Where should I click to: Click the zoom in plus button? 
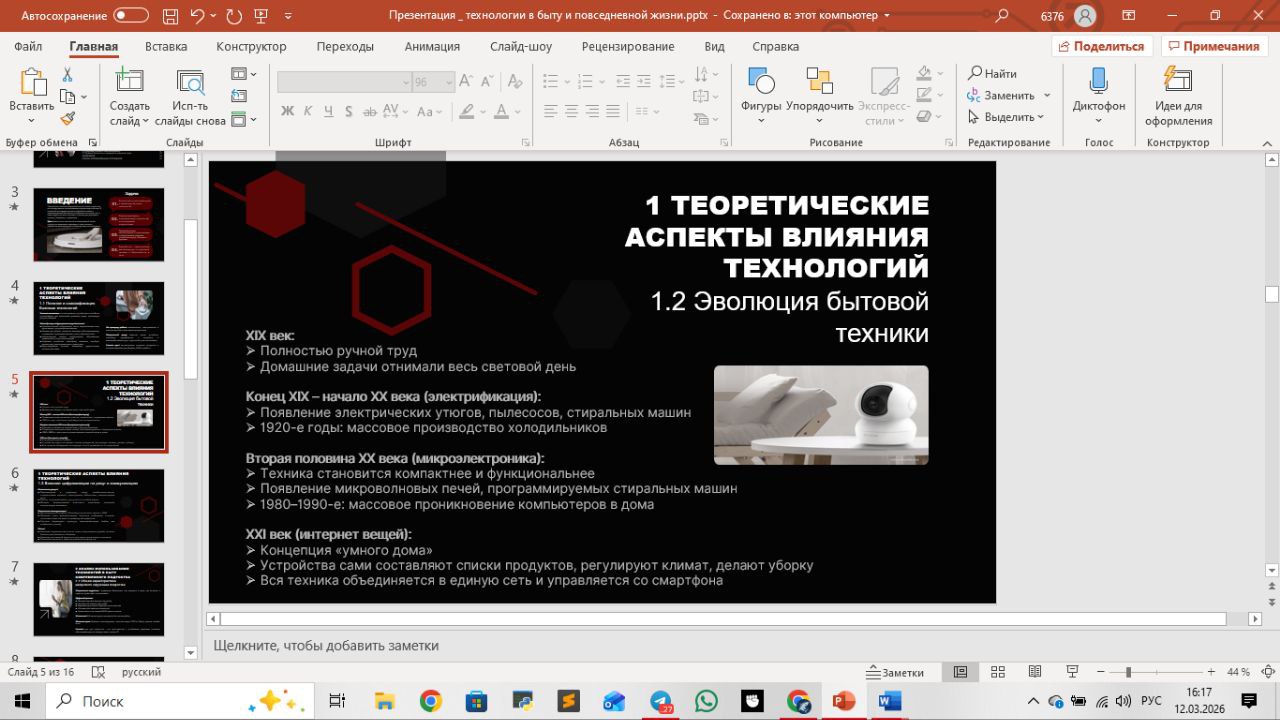[x=1211, y=672]
